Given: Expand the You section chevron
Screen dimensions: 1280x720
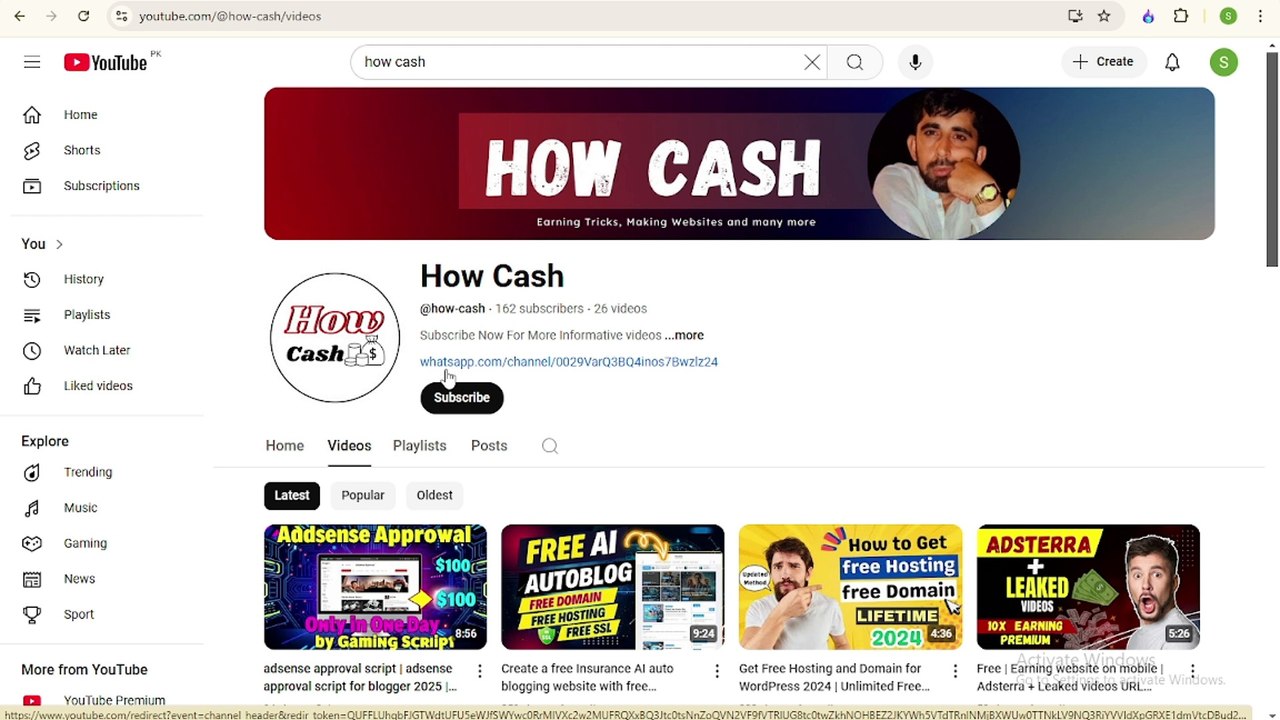Looking at the screenshot, I should (59, 244).
